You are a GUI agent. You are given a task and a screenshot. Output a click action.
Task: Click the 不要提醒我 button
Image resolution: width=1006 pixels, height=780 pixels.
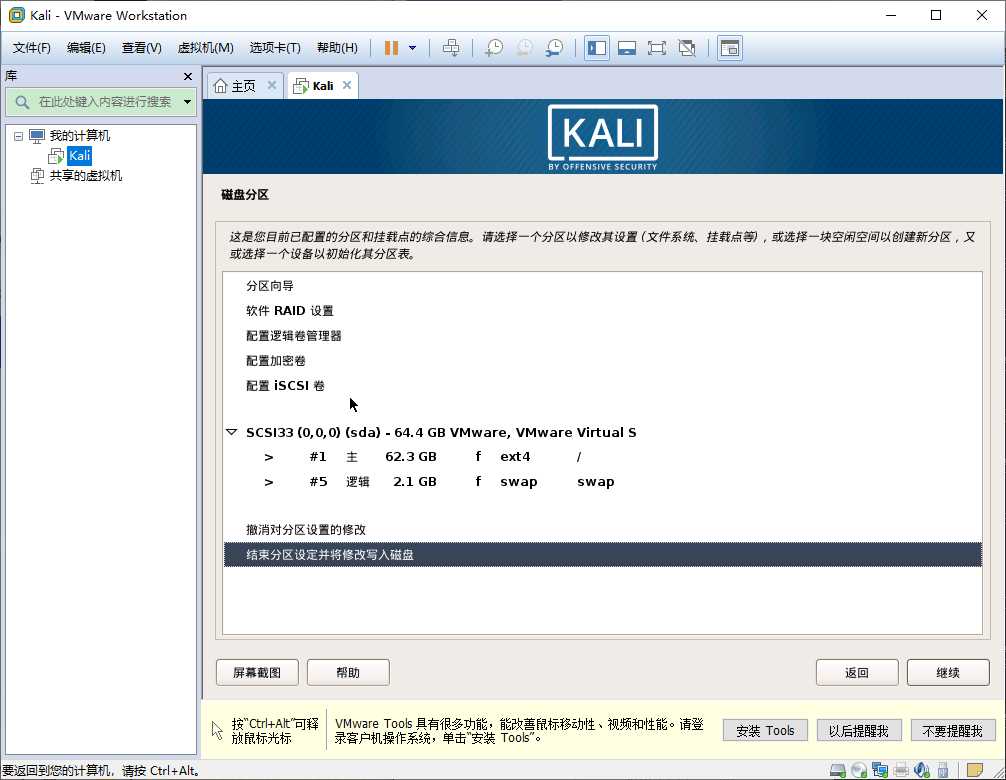(952, 731)
